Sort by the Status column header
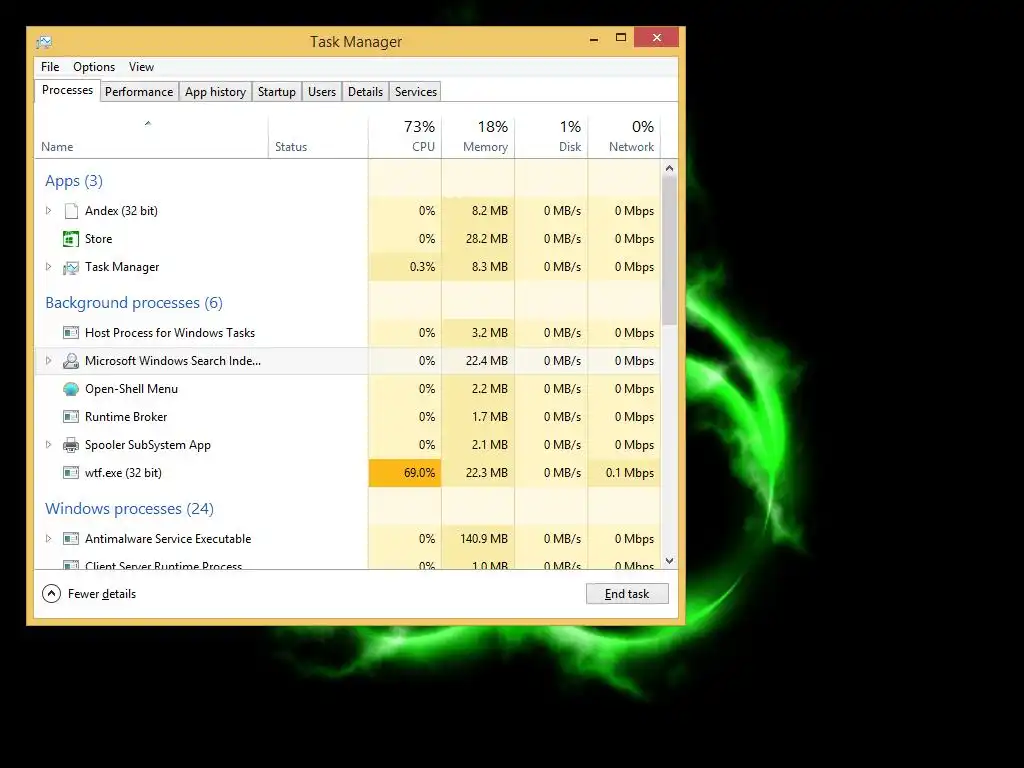 318,137
